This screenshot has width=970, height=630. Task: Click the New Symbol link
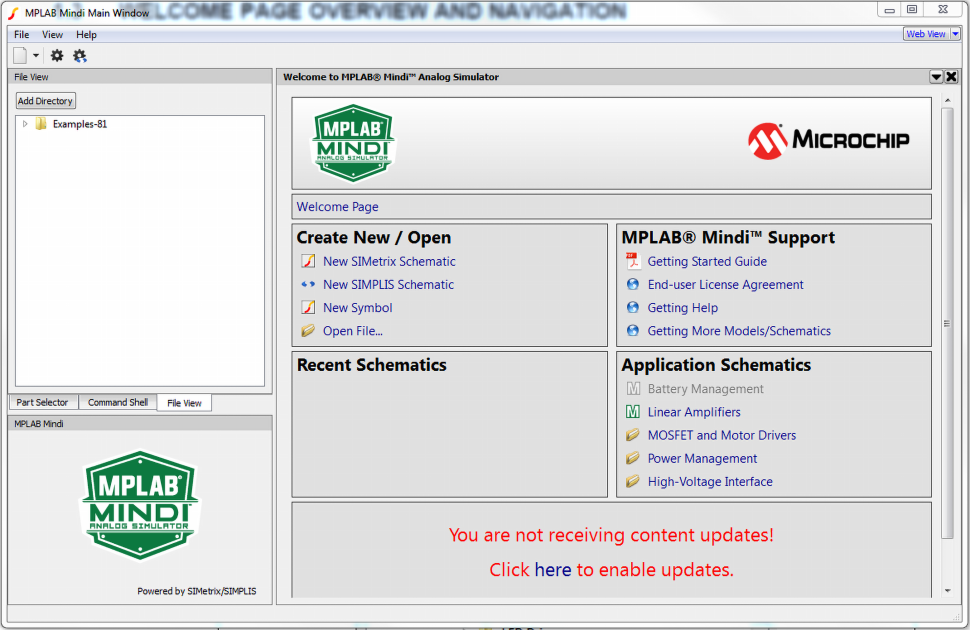point(358,308)
